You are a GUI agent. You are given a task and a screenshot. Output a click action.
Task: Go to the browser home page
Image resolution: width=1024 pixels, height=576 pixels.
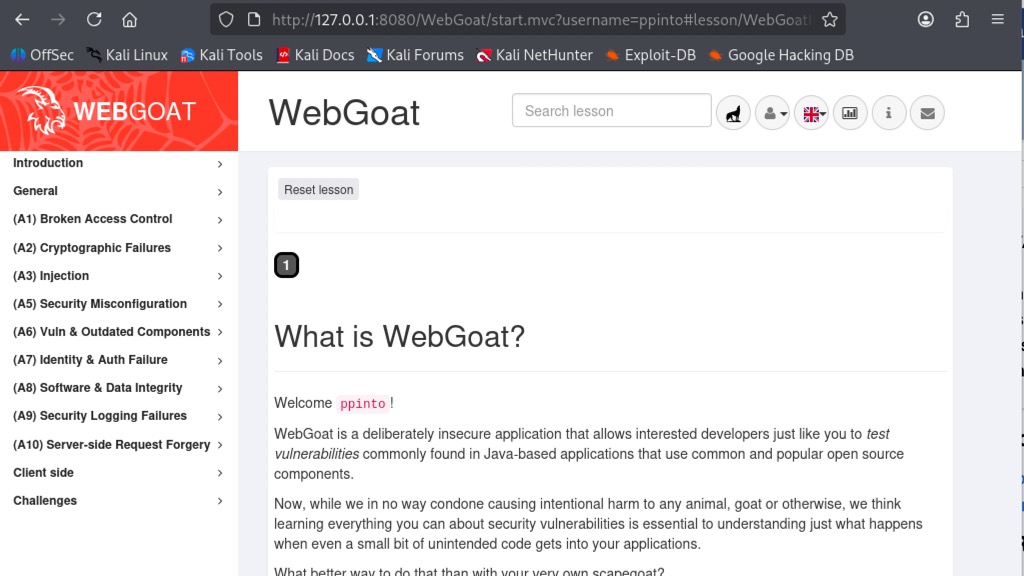[x=129, y=19]
